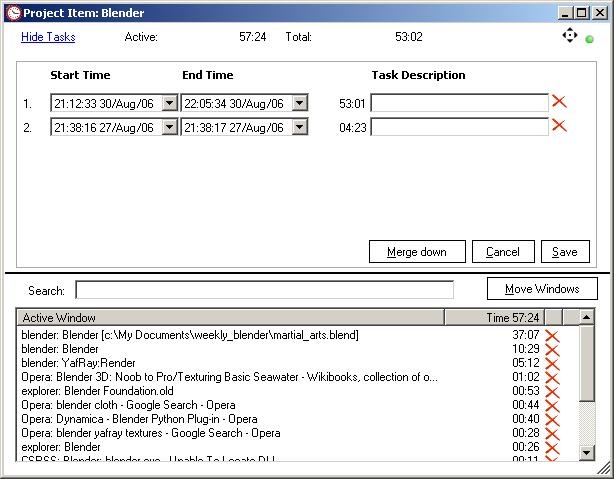The image size is (614, 479).
Task: Click task 2 description field
Action: 459,127
